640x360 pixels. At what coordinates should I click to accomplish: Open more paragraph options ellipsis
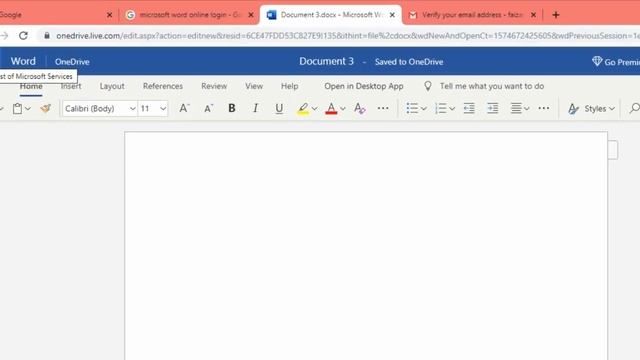point(544,108)
